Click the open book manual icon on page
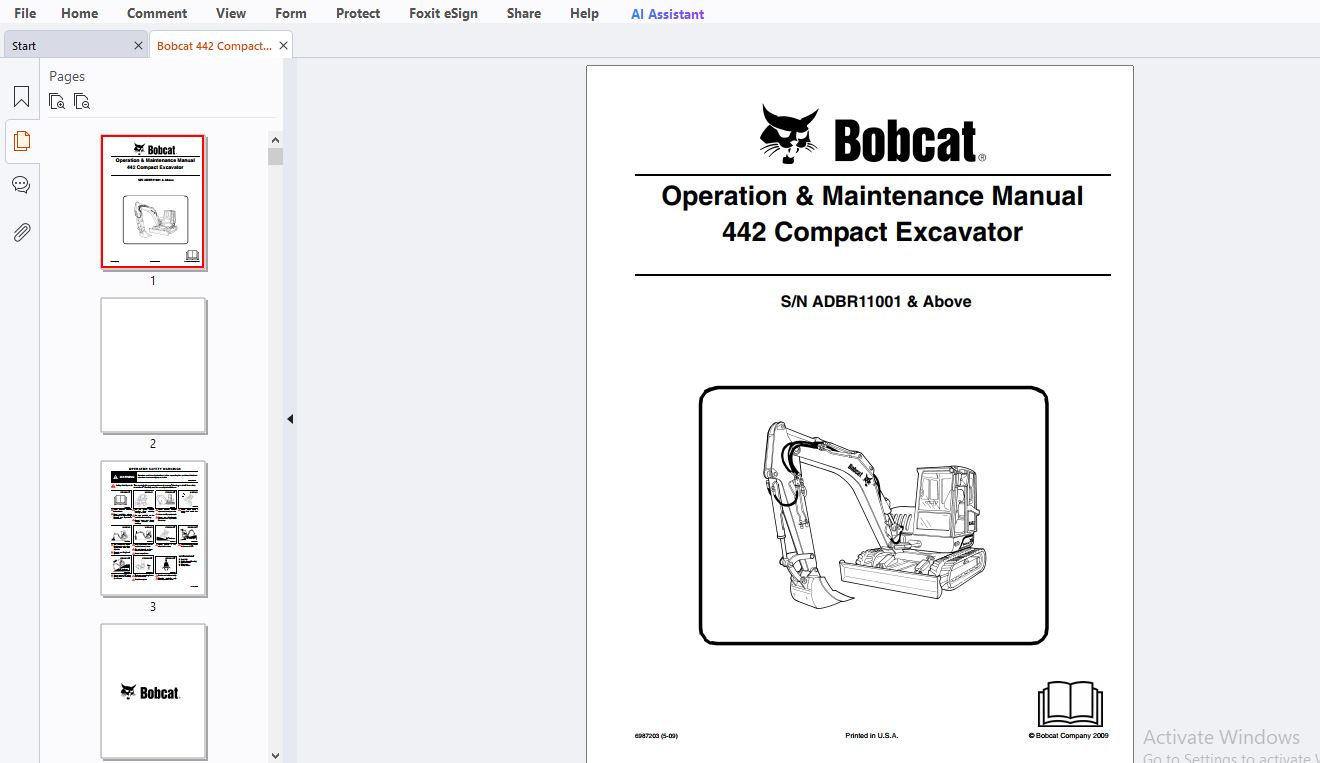The image size is (1320, 763). coord(1070,704)
